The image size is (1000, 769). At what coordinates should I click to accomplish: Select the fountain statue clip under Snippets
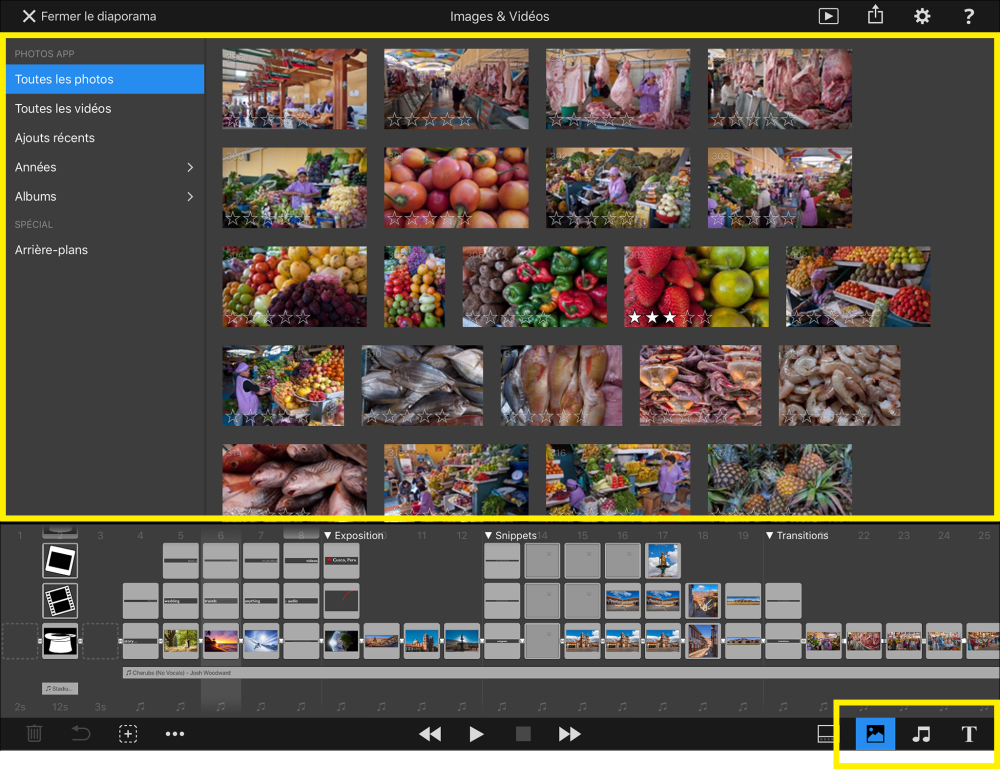663,560
